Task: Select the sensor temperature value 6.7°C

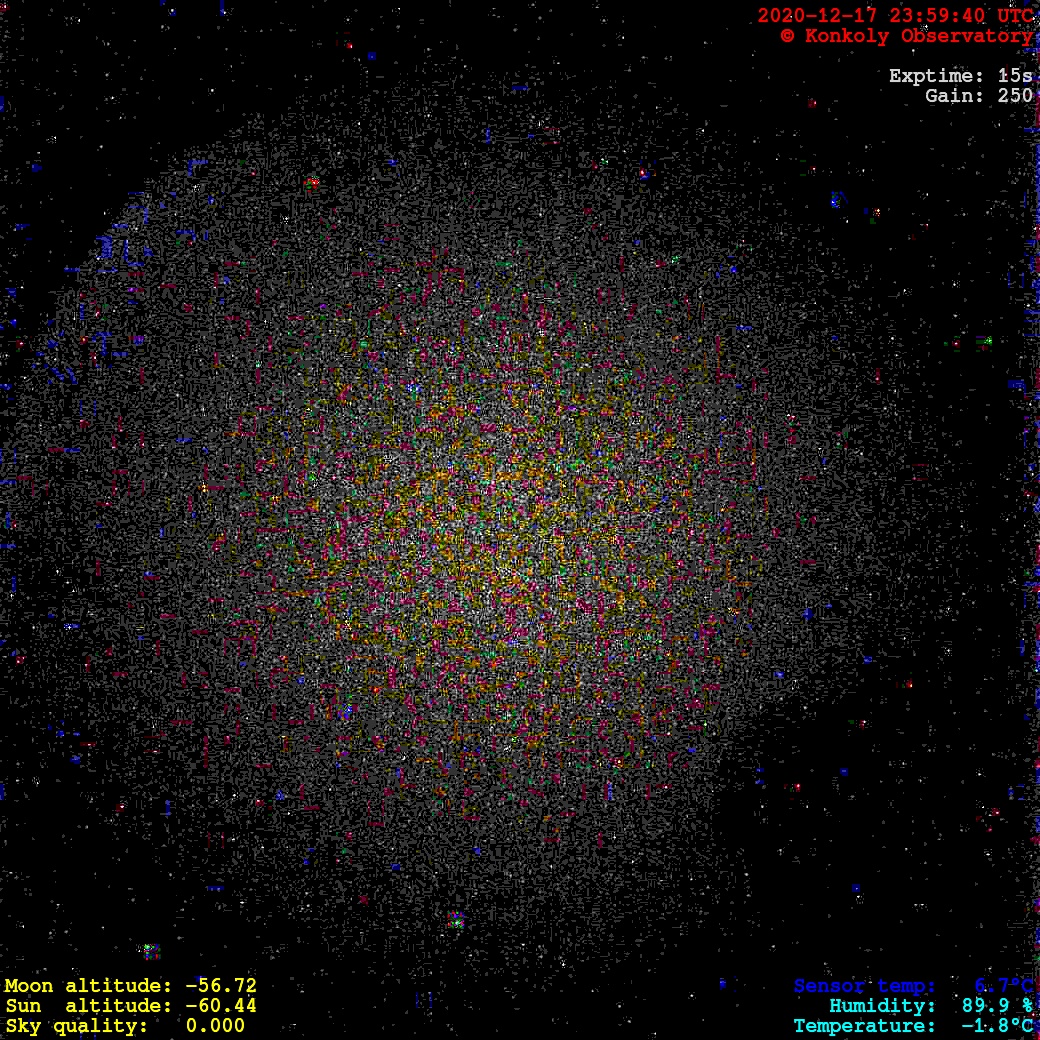Action: pyautogui.click(x=1004, y=986)
